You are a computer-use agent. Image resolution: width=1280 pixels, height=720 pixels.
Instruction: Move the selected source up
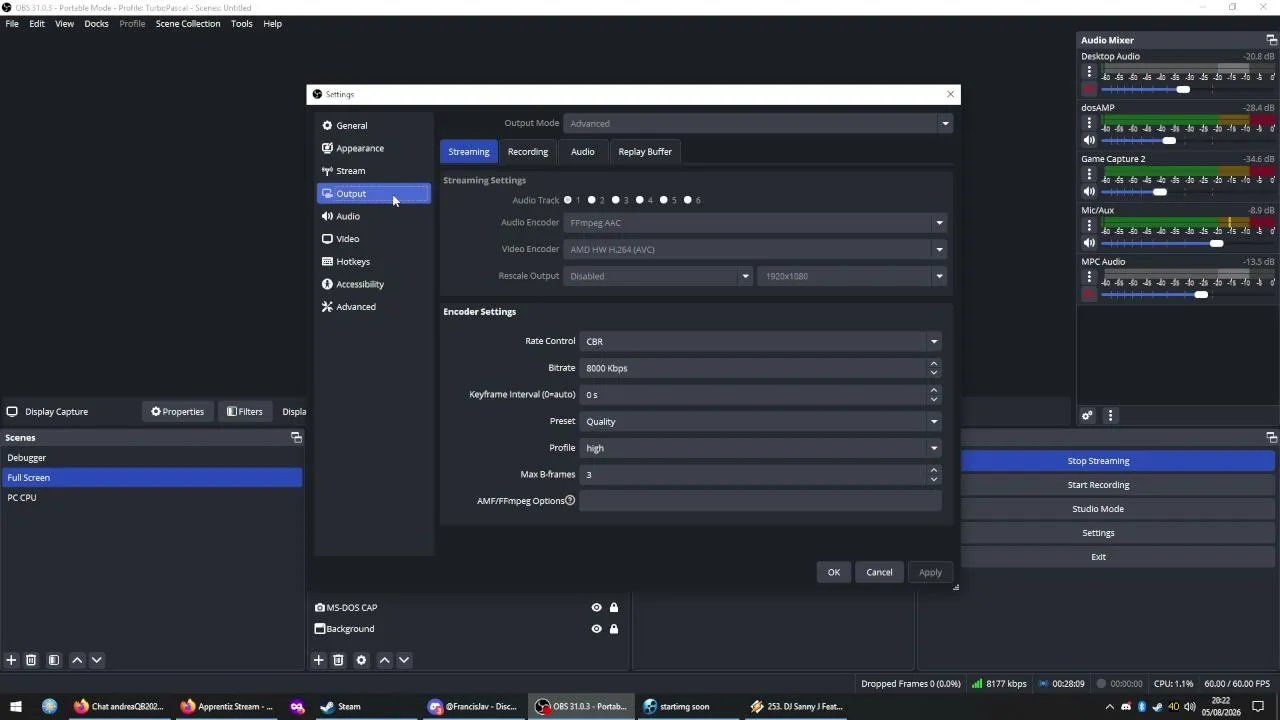(x=384, y=660)
